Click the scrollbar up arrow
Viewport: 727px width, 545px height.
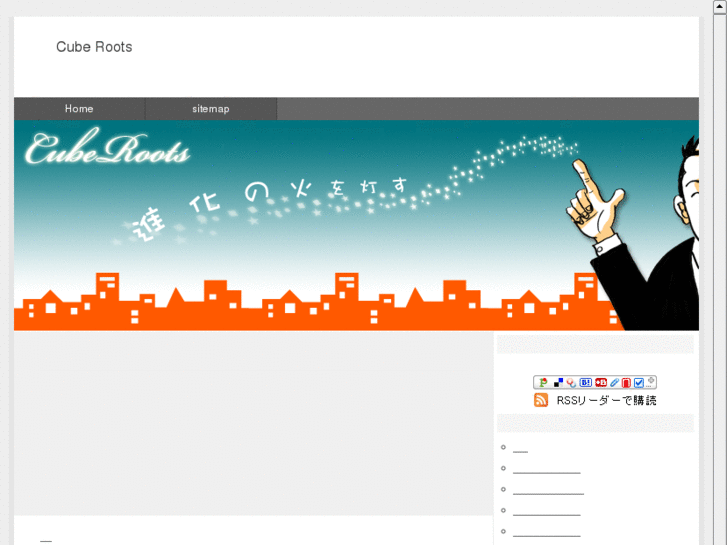720,6
